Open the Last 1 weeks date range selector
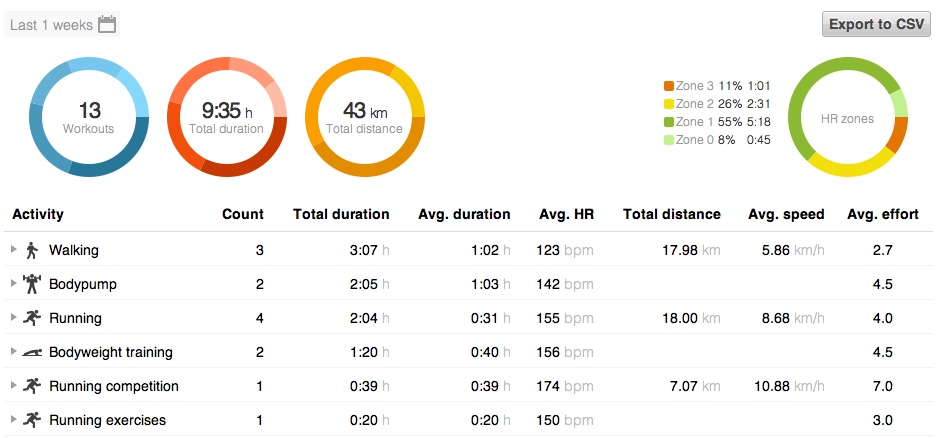Screen dimensions: 938x438 point(52,25)
